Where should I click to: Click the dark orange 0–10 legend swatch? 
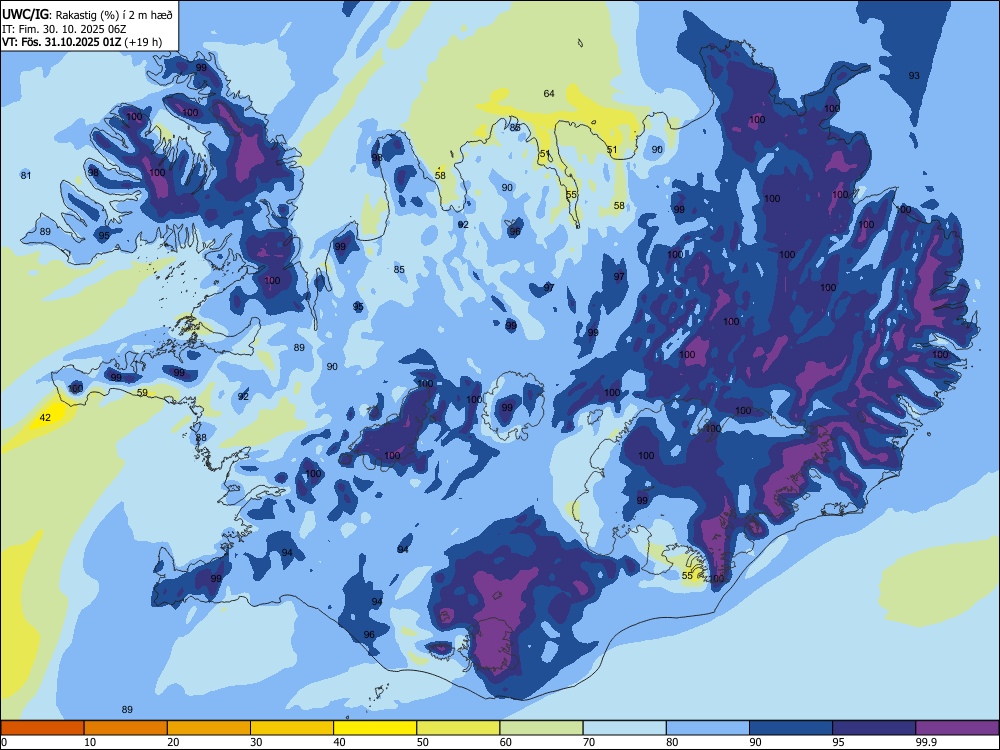(42, 728)
